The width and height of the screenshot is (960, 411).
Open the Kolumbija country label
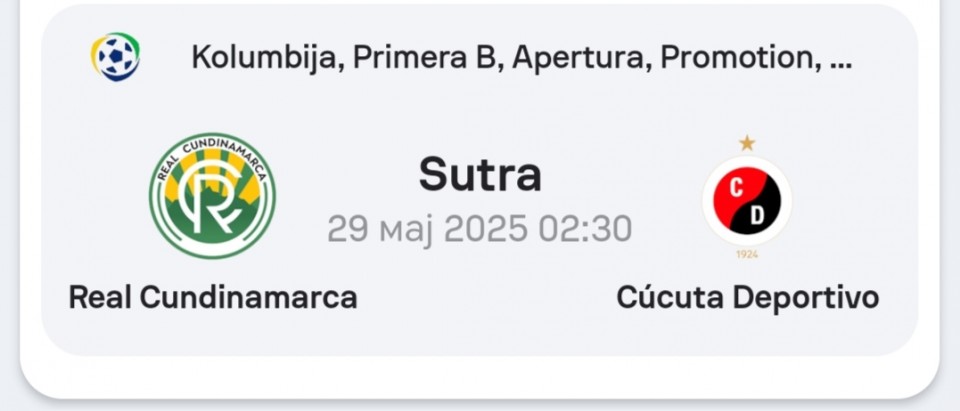267,58
